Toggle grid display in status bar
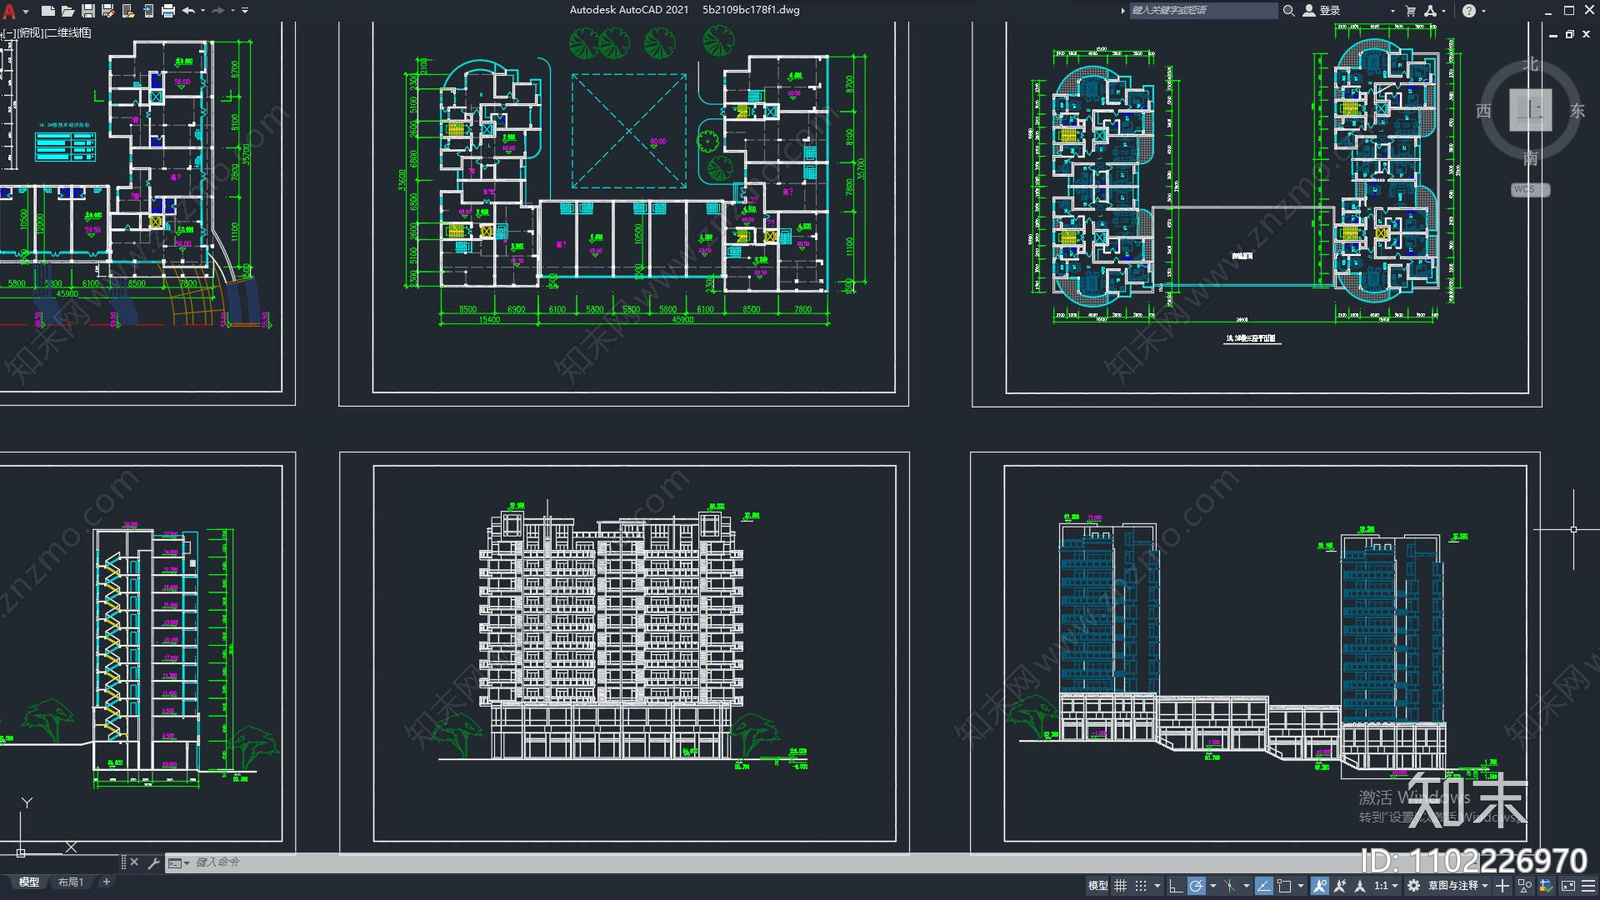Screen dimensions: 1600x900 tap(1121, 886)
